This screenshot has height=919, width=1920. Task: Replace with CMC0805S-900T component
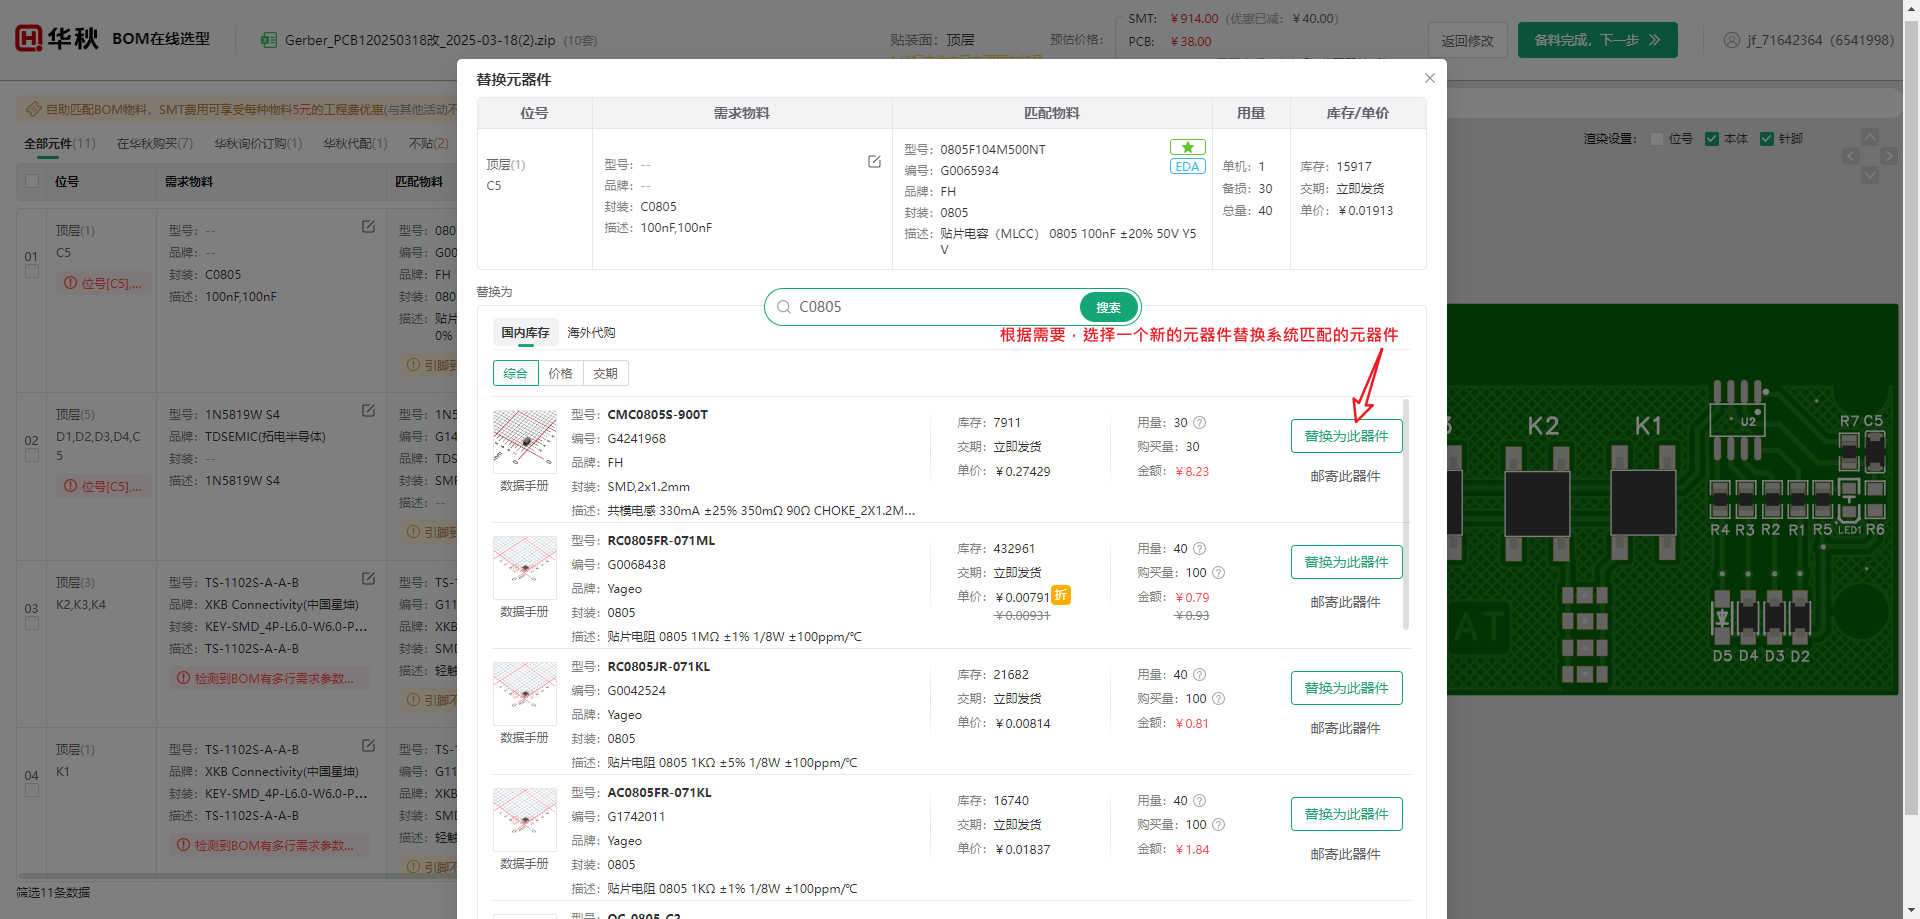(x=1346, y=436)
